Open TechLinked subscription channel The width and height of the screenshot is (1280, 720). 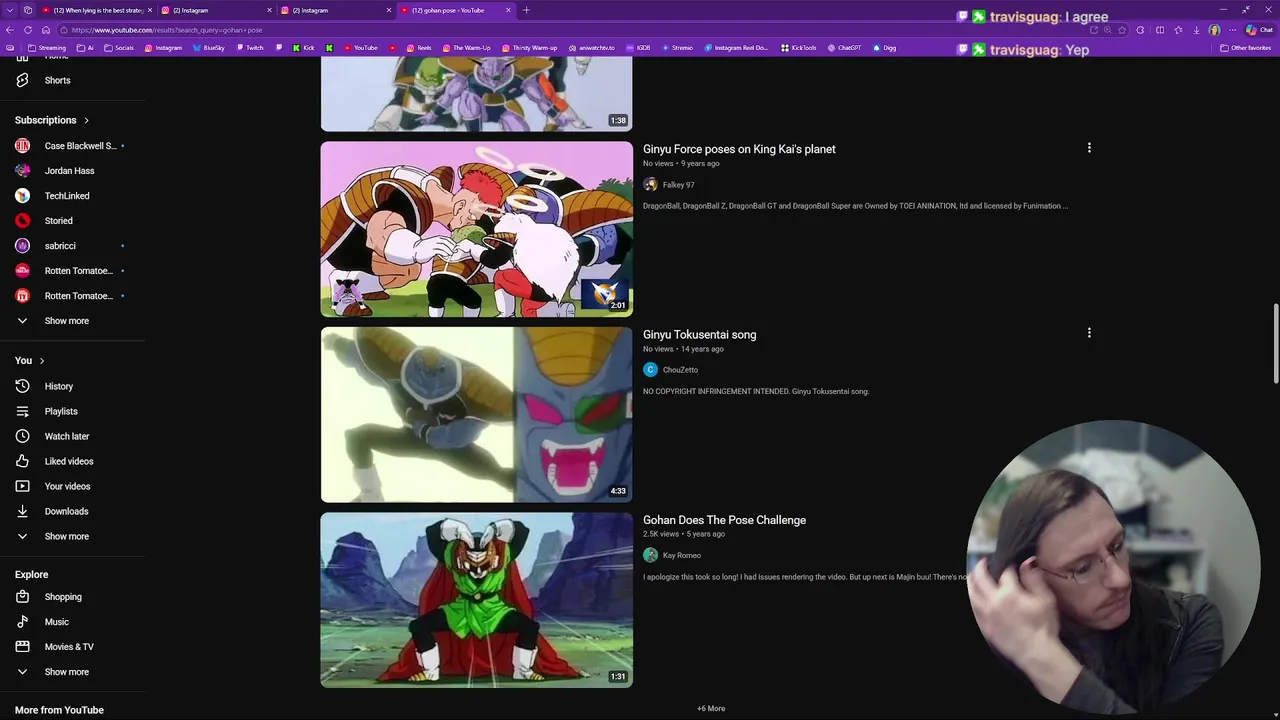66,196
